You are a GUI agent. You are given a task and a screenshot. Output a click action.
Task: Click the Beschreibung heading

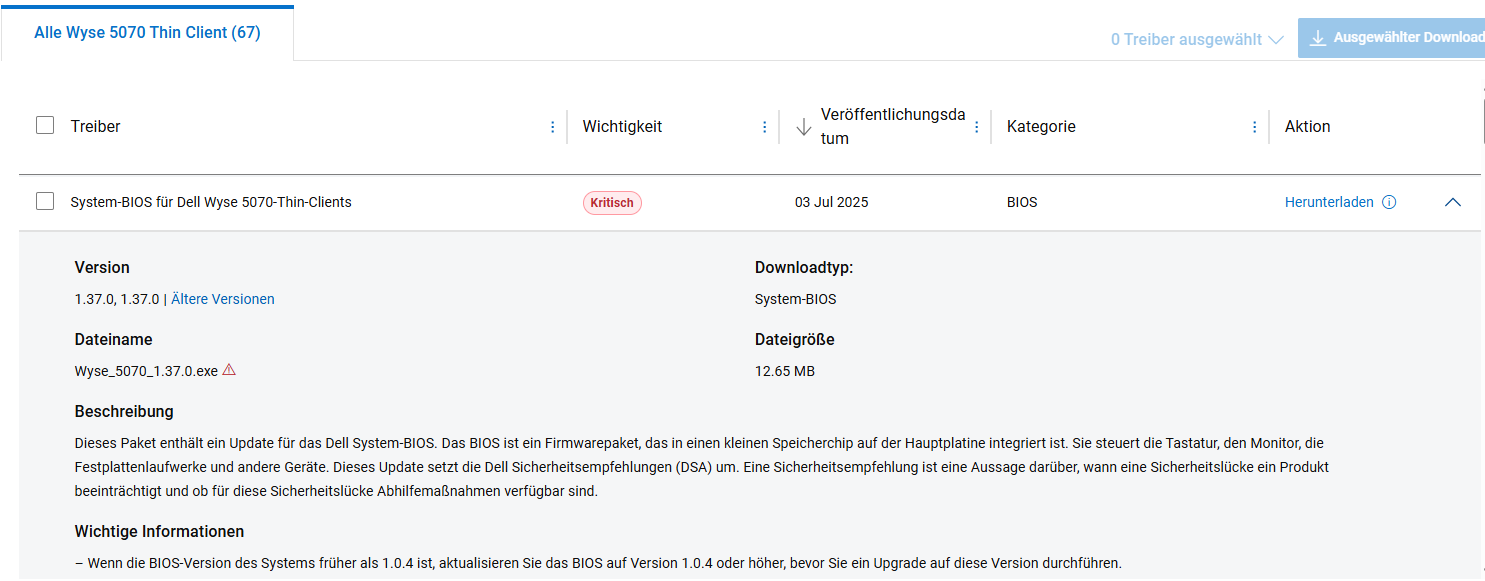pyautogui.click(x=124, y=411)
